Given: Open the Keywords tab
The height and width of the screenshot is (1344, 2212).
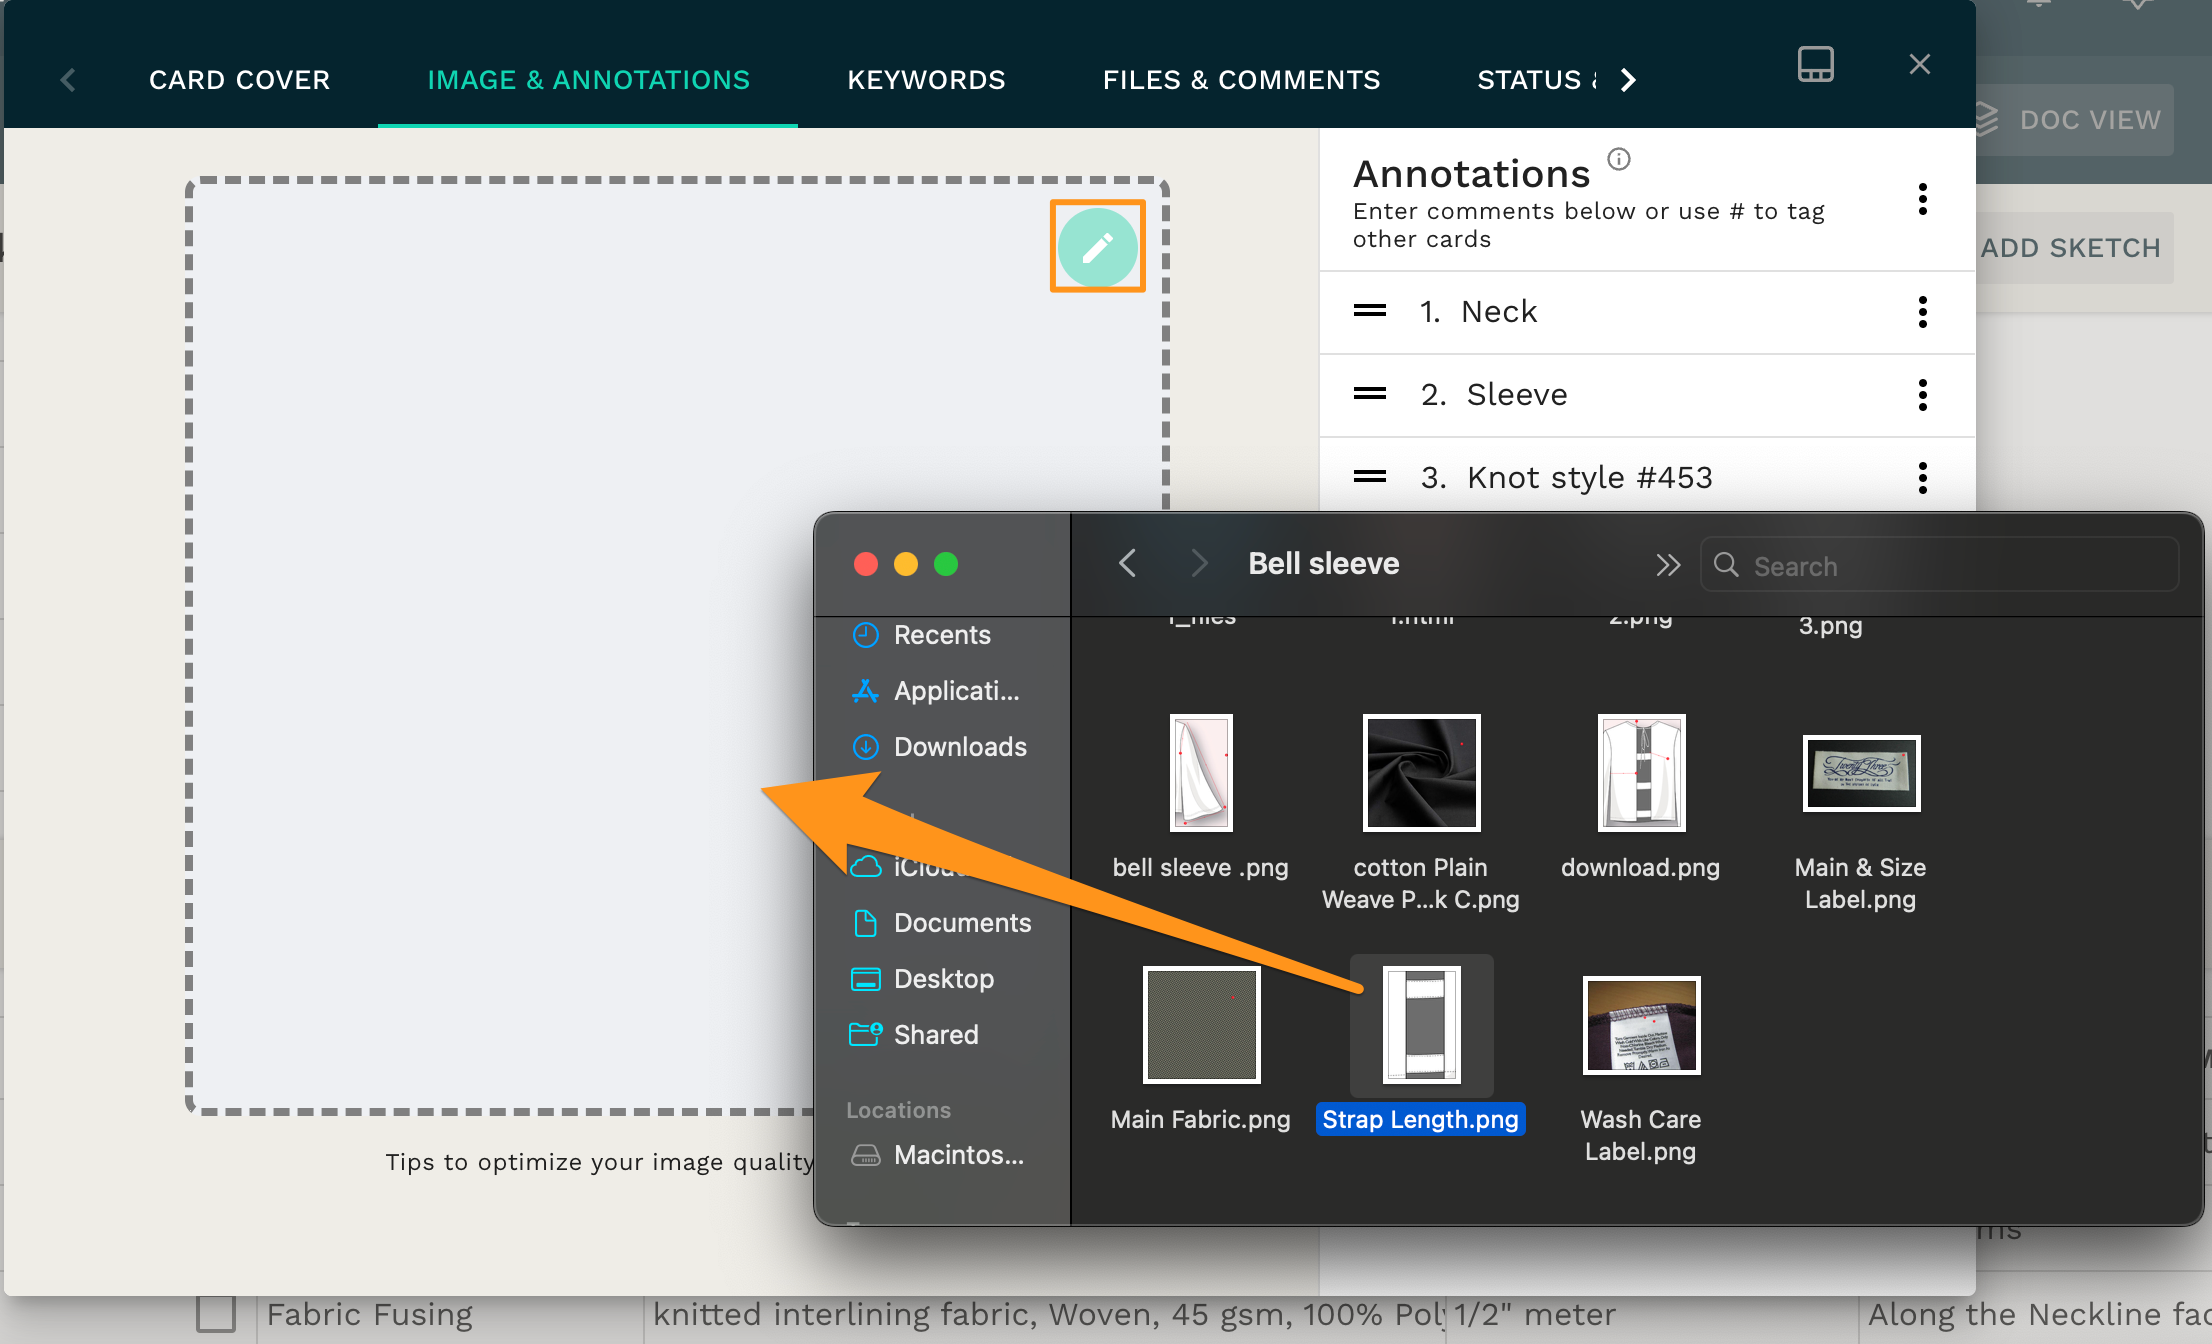Looking at the screenshot, I should 926,80.
